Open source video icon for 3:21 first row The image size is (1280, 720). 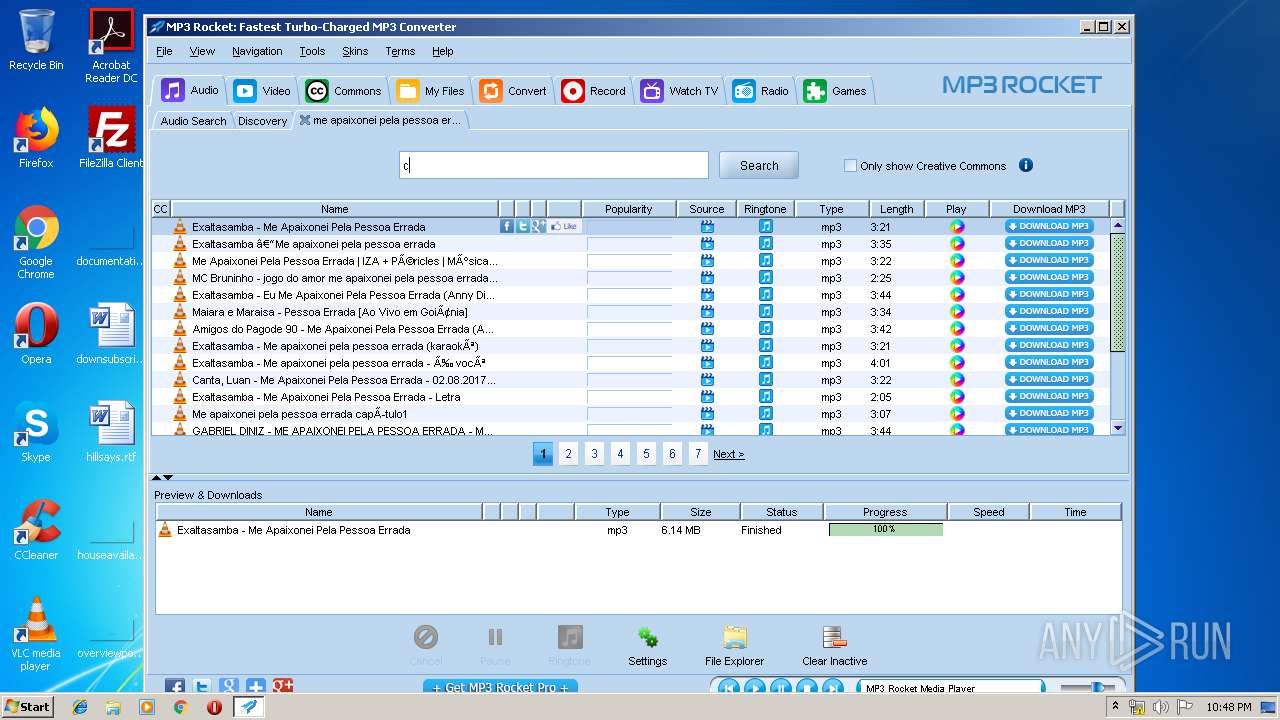click(x=707, y=227)
